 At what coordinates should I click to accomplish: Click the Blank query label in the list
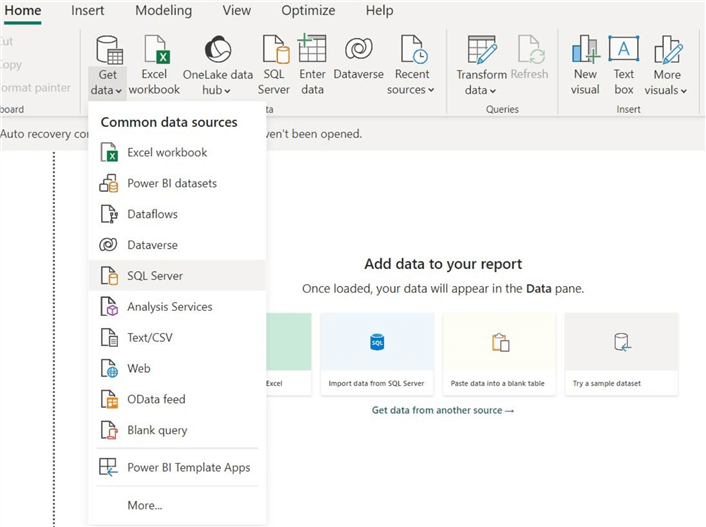click(157, 430)
